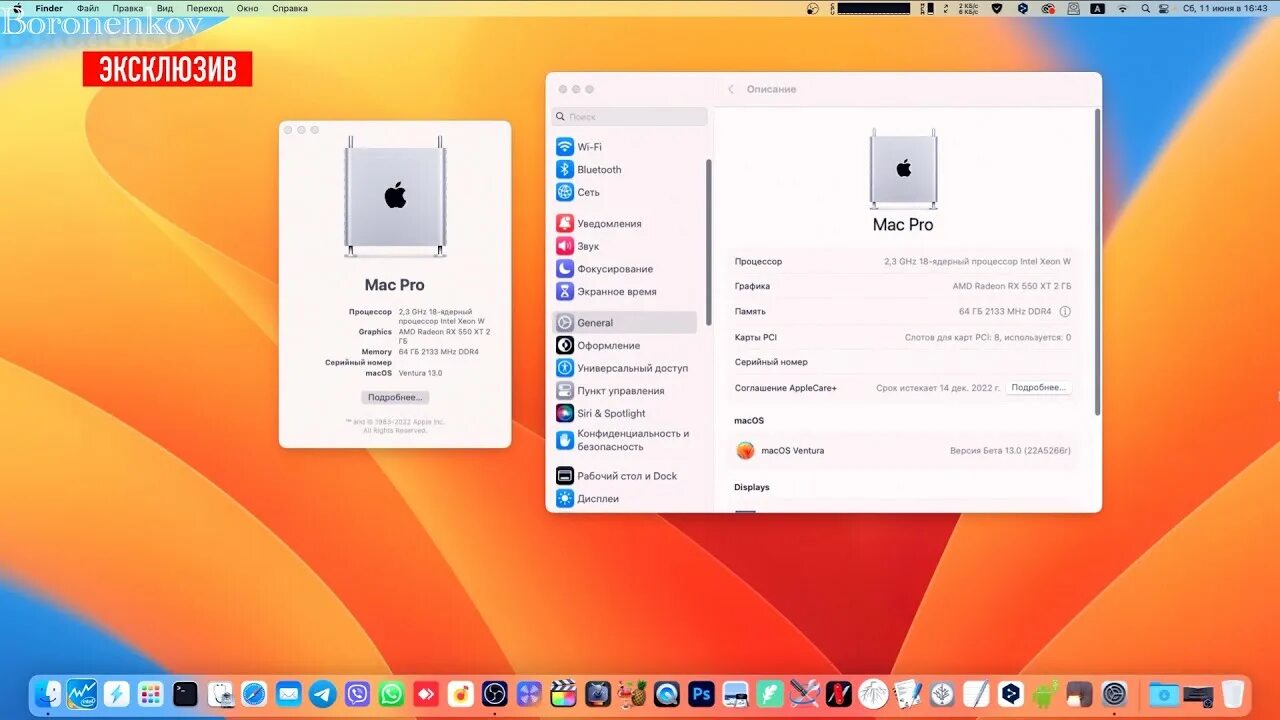Screen dimensions: 1280x720
Task: Click the Процессор row in settings
Action: click(x=903, y=262)
